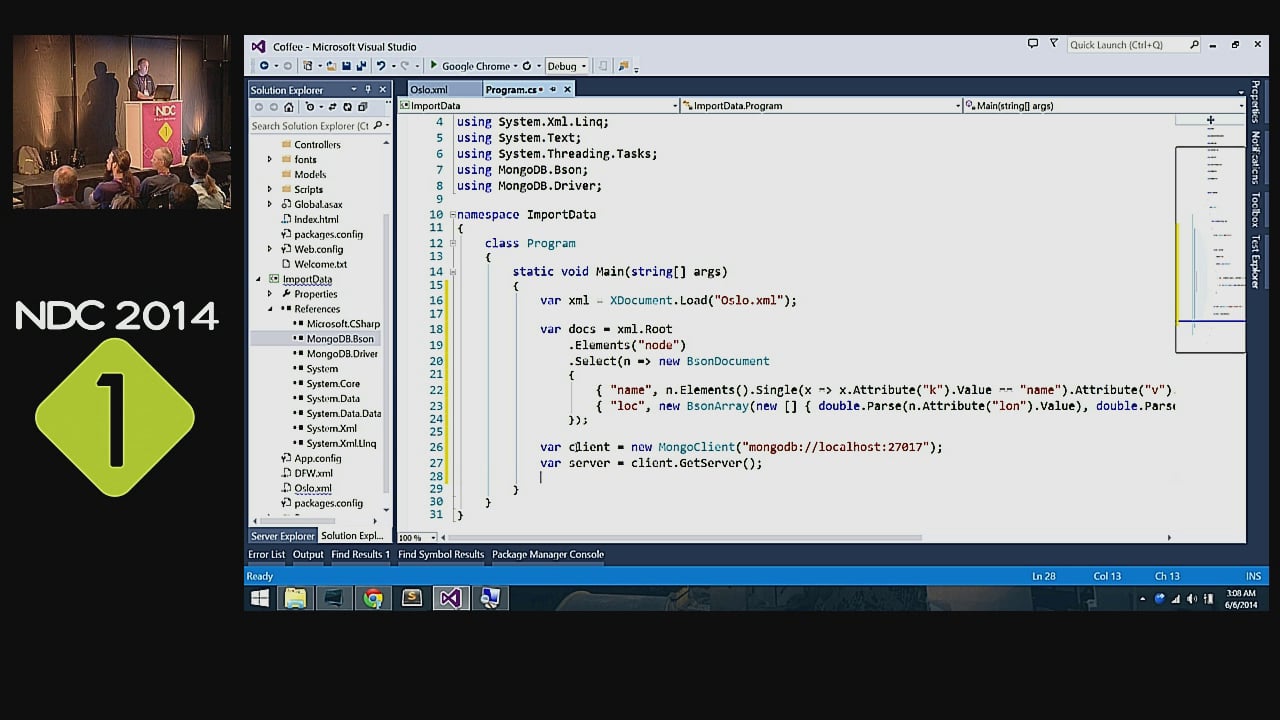
Task: Click the split editor handle above the minimap
Action: point(1210,120)
